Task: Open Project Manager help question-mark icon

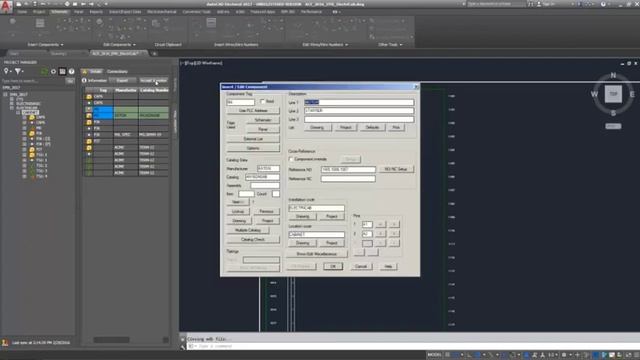Action: pyautogui.click(x=71, y=71)
